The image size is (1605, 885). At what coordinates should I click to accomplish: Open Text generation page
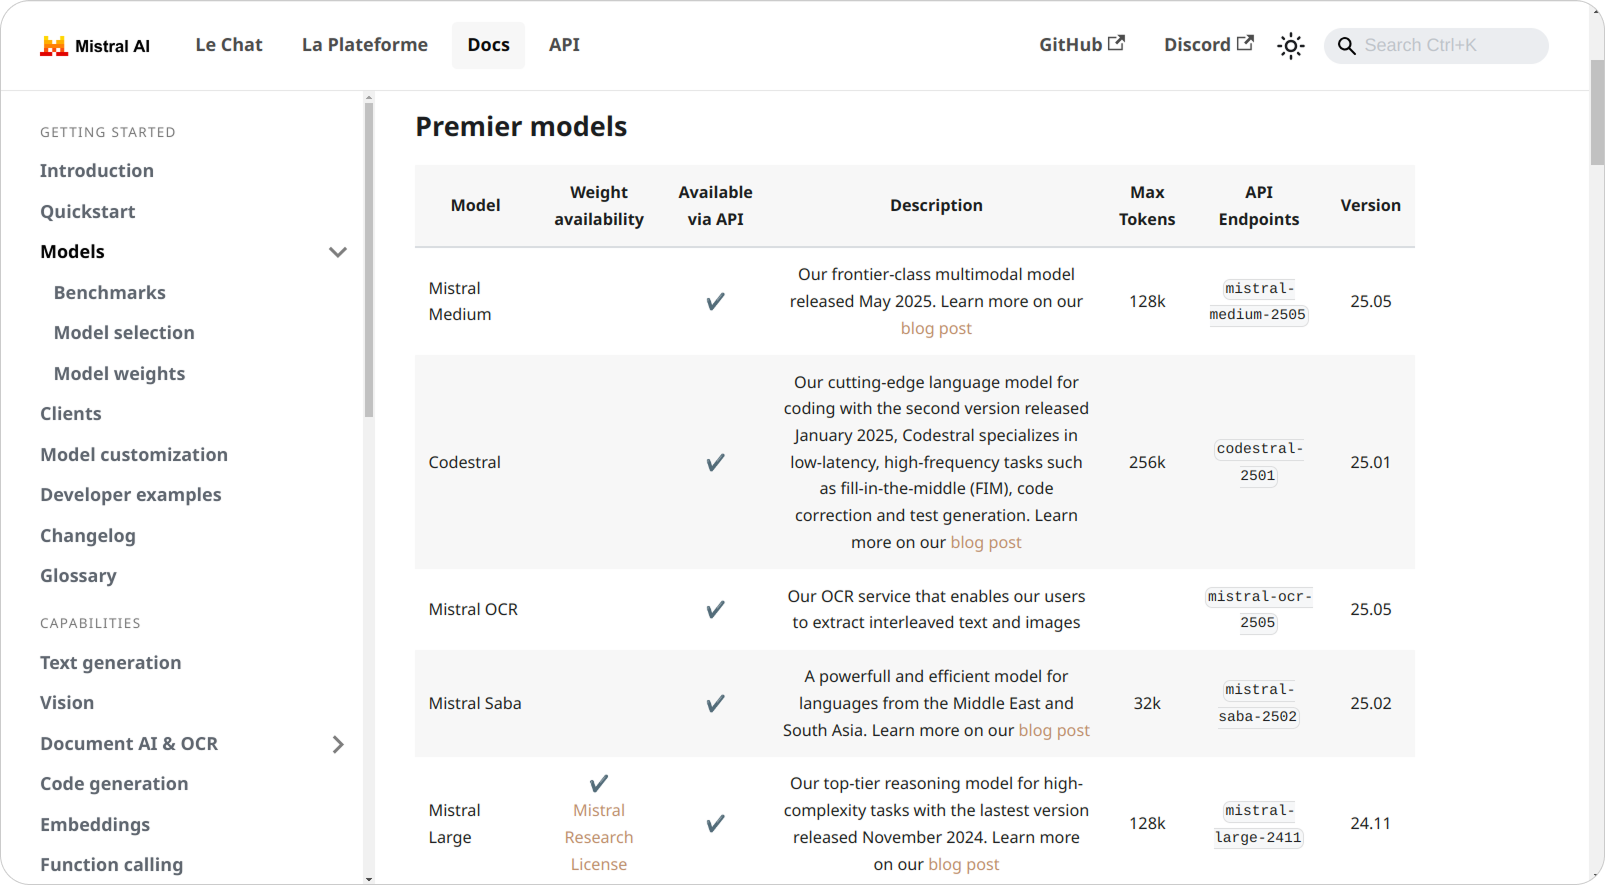111,663
